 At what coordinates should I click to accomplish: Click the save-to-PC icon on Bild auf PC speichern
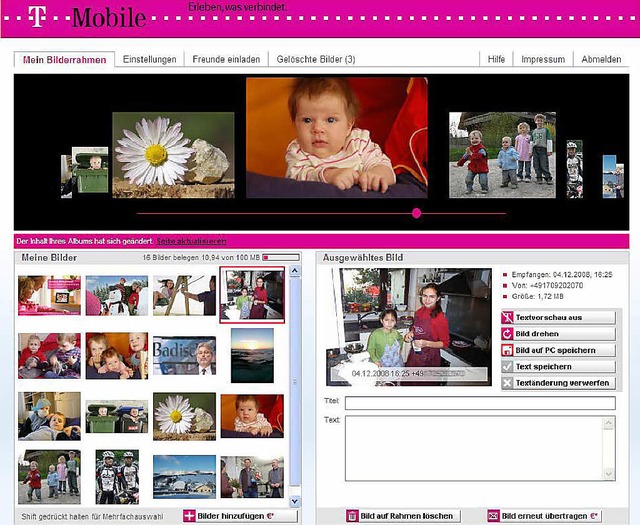(x=507, y=351)
